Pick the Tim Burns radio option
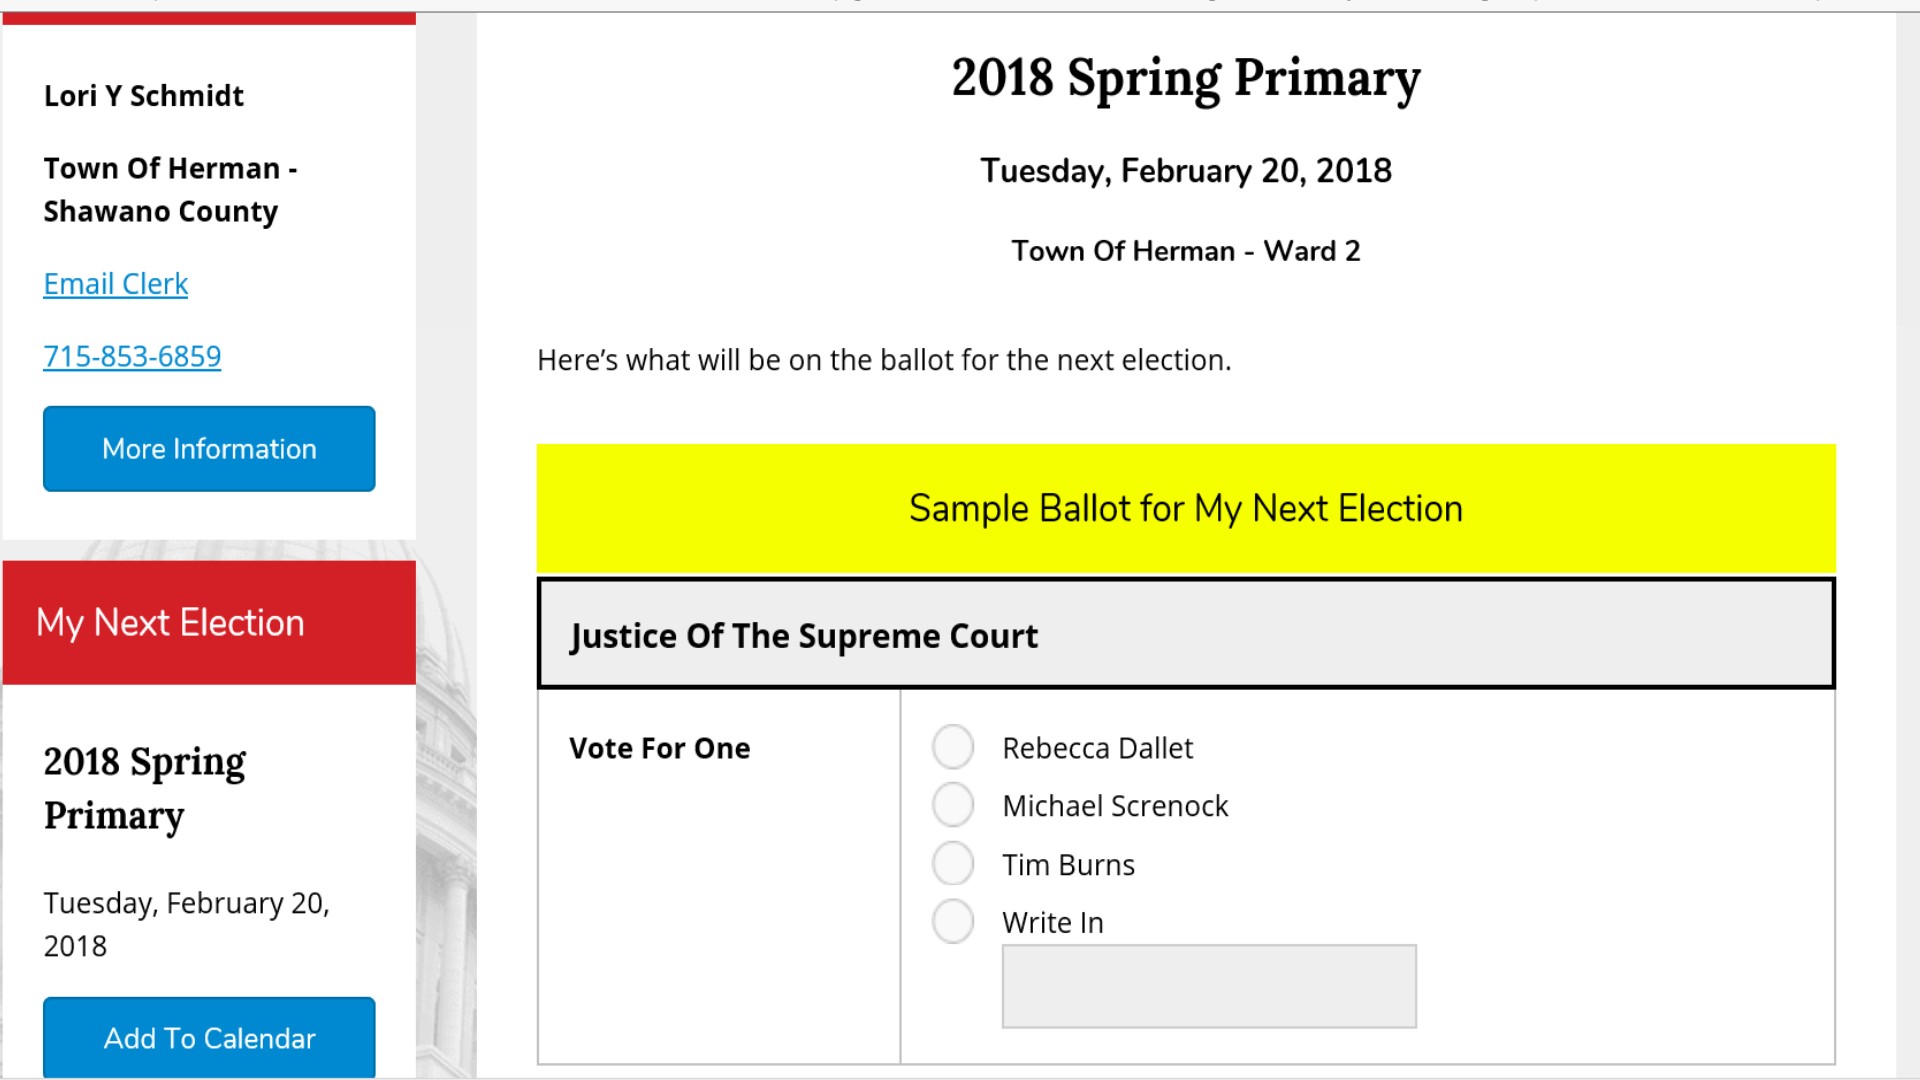The height and width of the screenshot is (1080, 1920). pyautogui.click(x=952, y=864)
